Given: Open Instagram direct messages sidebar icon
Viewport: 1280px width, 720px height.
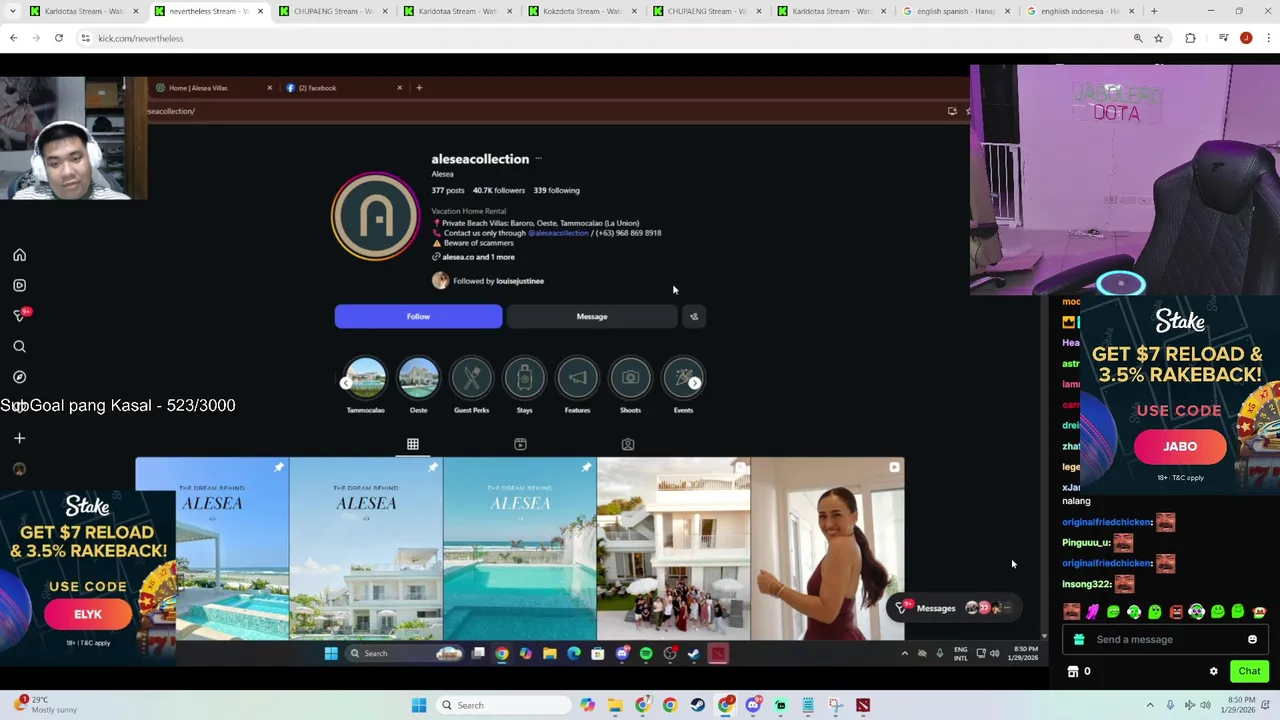Looking at the screenshot, I should click(x=19, y=315).
